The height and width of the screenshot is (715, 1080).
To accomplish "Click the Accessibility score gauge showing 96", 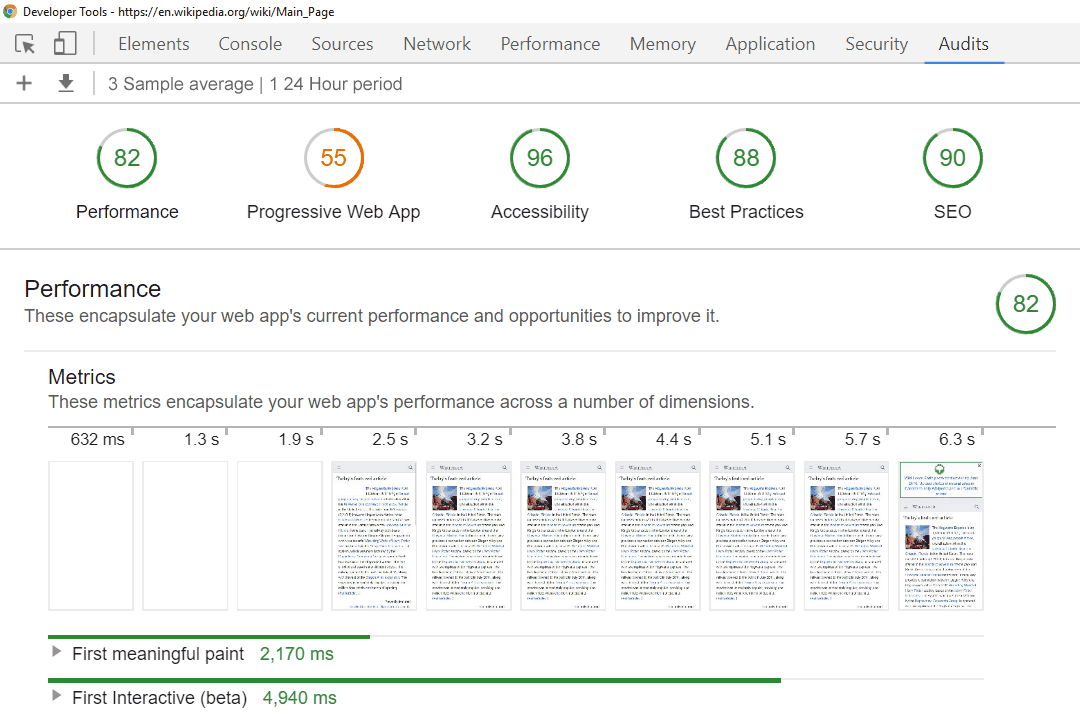I will coord(540,158).
